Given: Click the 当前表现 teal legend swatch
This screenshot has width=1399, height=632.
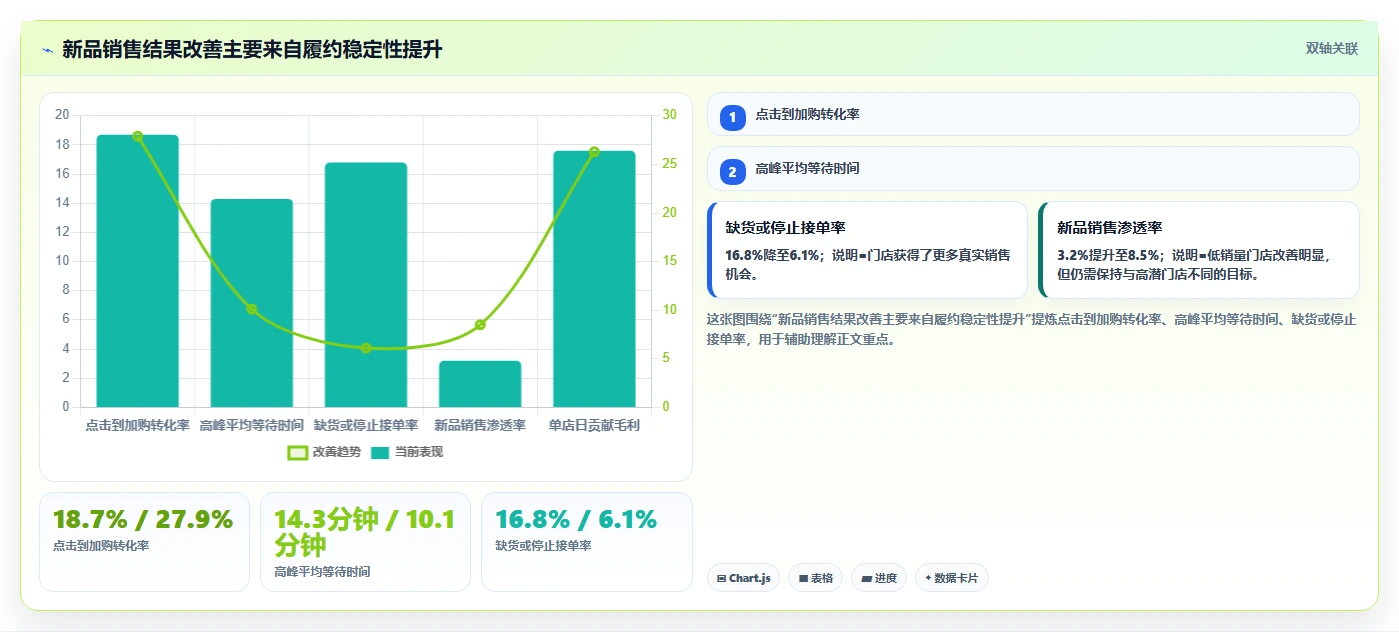Looking at the screenshot, I should pyautogui.click(x=380, y=453).
